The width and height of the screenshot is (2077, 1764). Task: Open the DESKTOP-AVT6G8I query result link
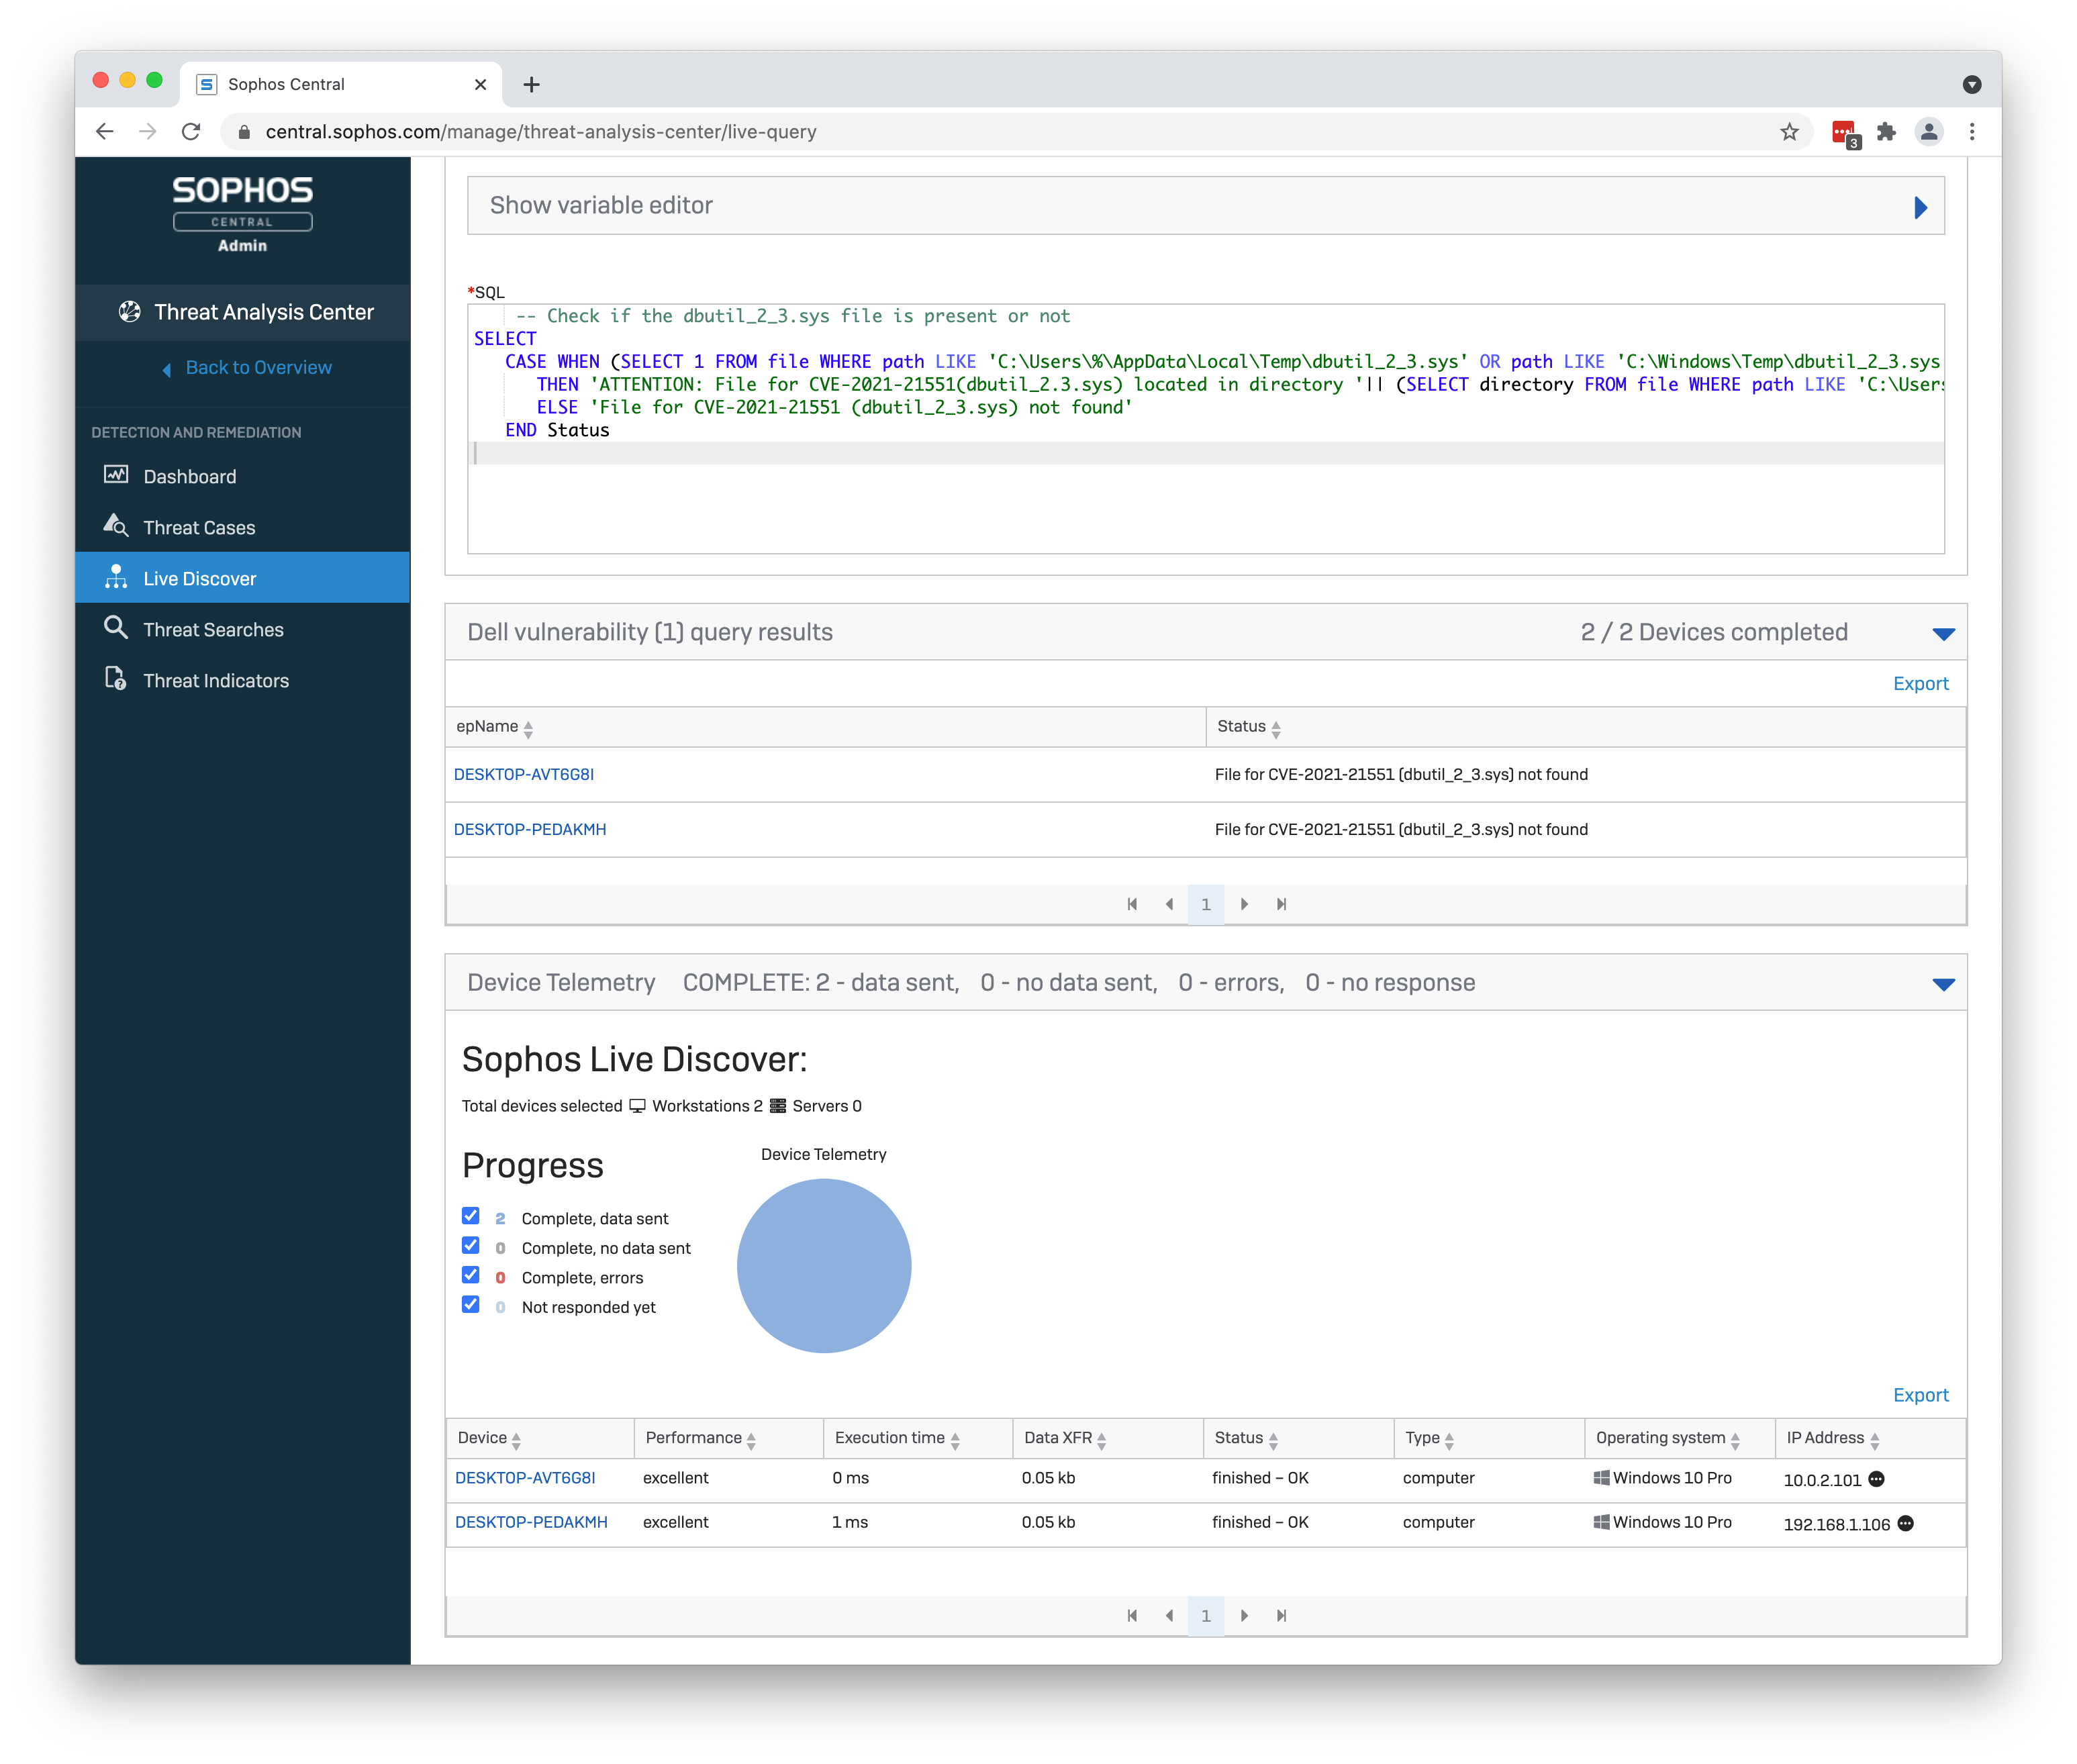[524, 774]
